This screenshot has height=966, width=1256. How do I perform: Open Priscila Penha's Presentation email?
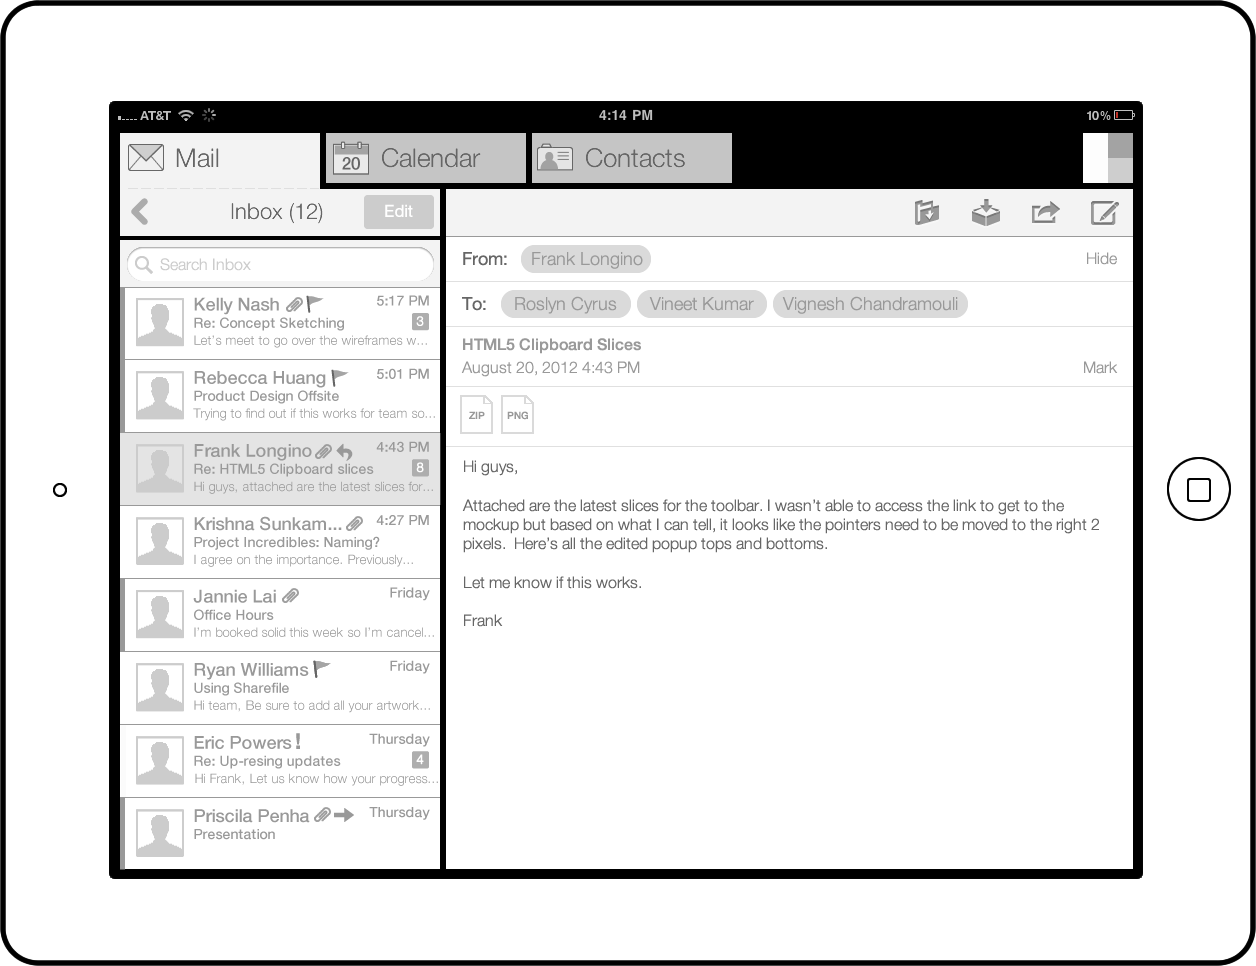pos(280,833)
